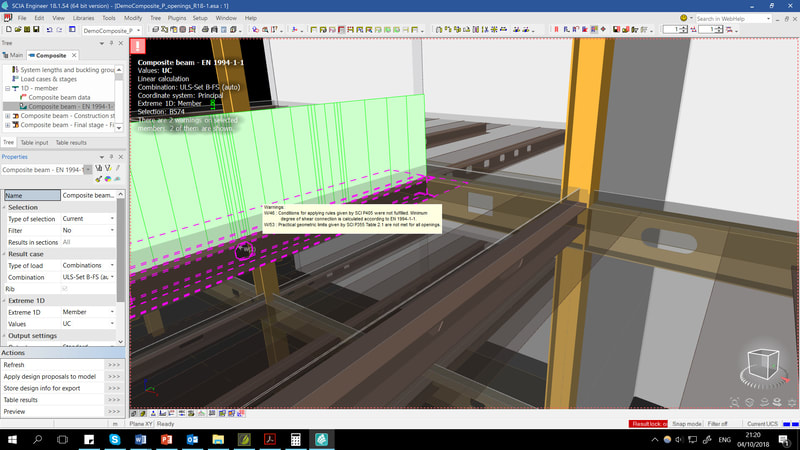Switch to the Main tab

pyautogui.click(x=13, y=55)
